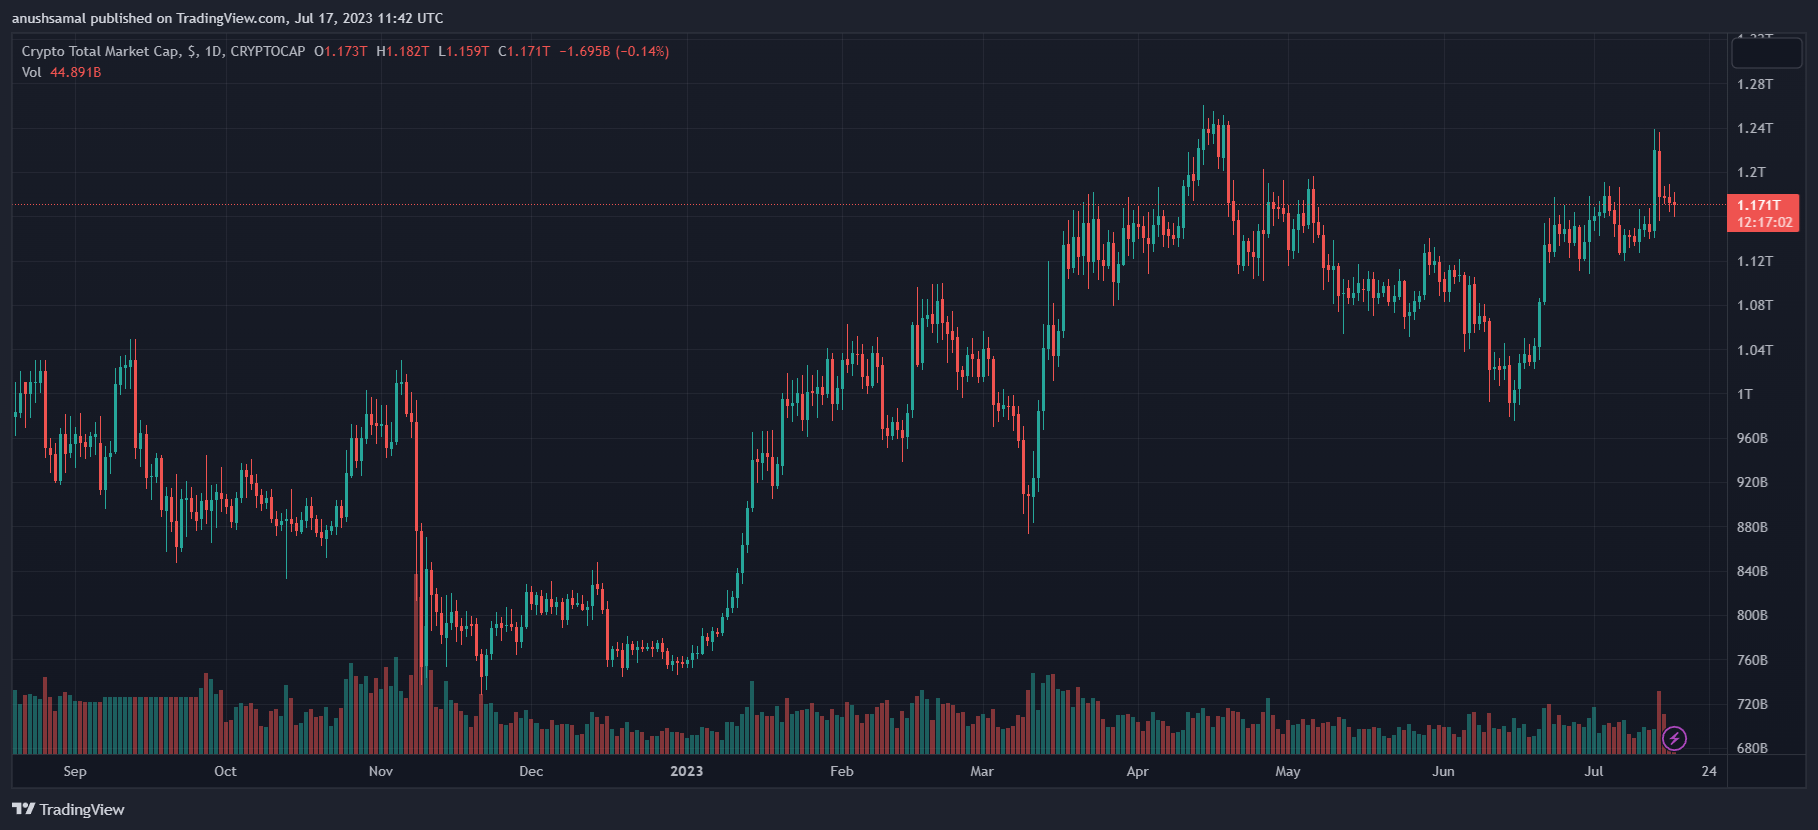Click the Apr label on the time axis
This screenshot has width=1818, height=830.
pos(1137,771)
